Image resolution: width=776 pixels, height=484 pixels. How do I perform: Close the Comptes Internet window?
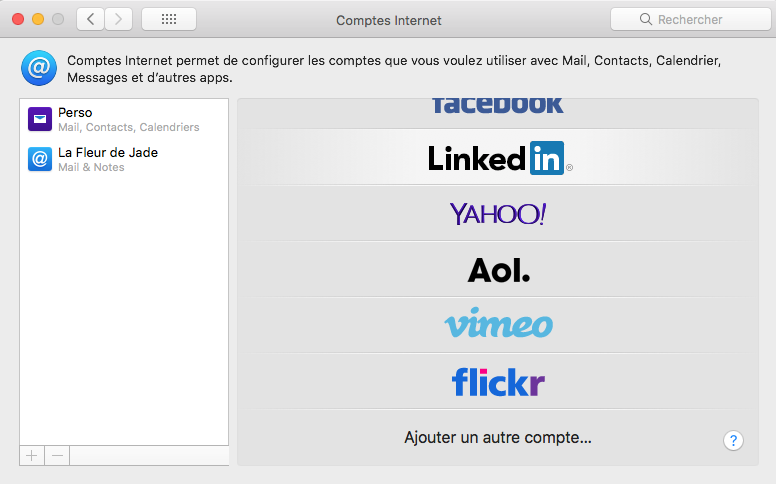[x=18, y=19]
